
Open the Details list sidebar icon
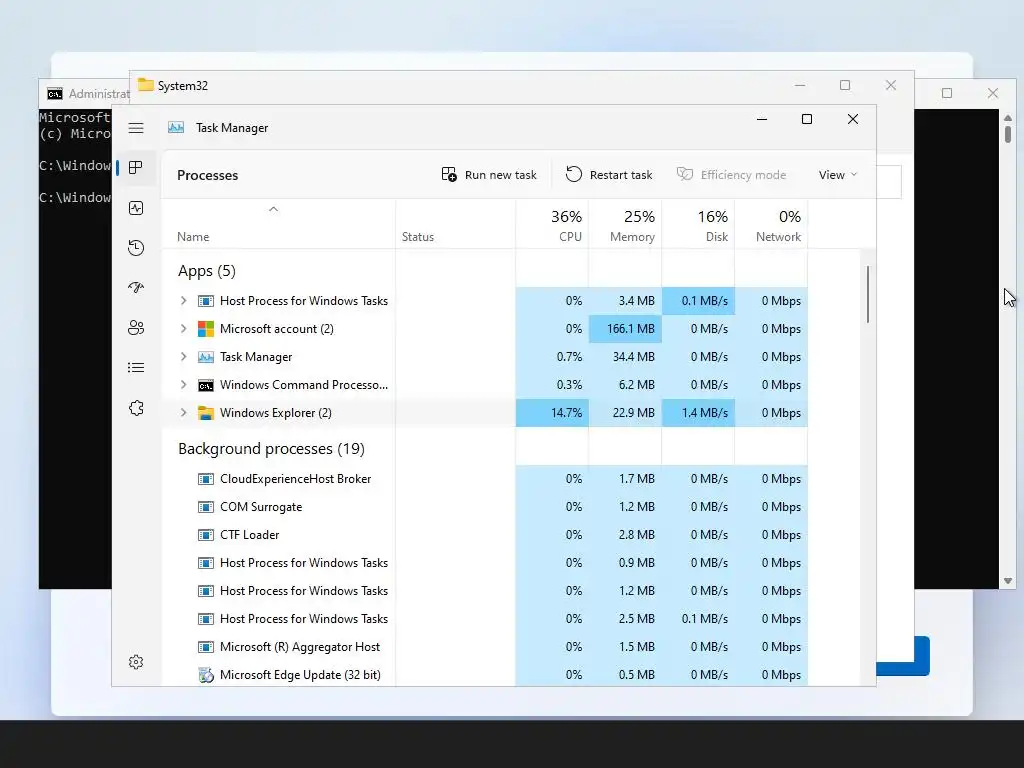(x=136, y=368)
